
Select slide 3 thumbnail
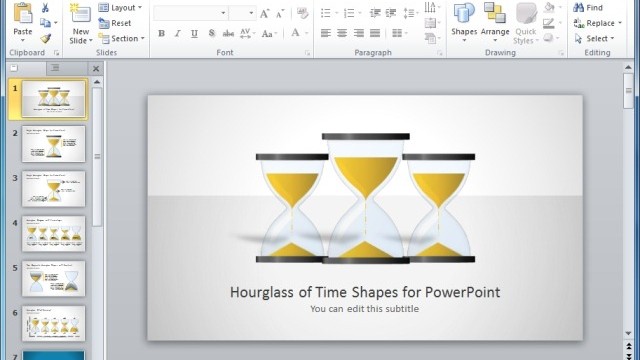(53, 189)
